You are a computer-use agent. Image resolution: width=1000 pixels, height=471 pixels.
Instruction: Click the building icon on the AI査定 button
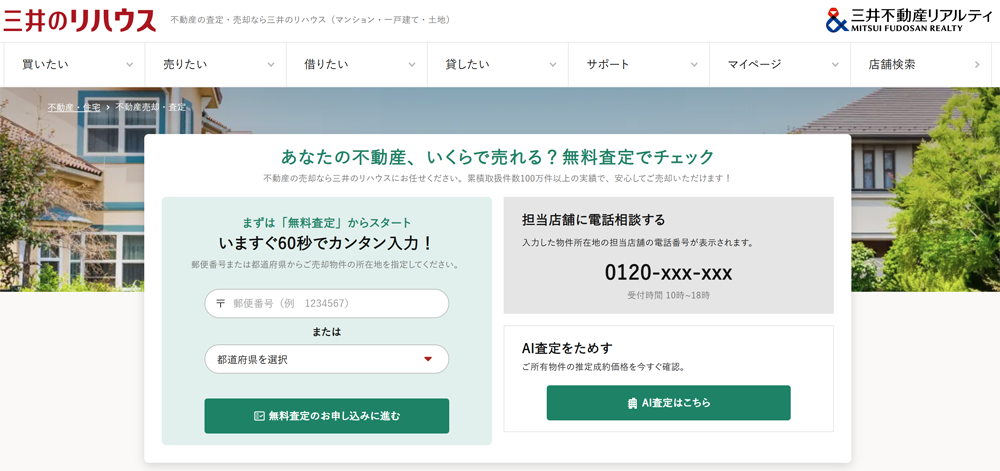coord(632,403)
